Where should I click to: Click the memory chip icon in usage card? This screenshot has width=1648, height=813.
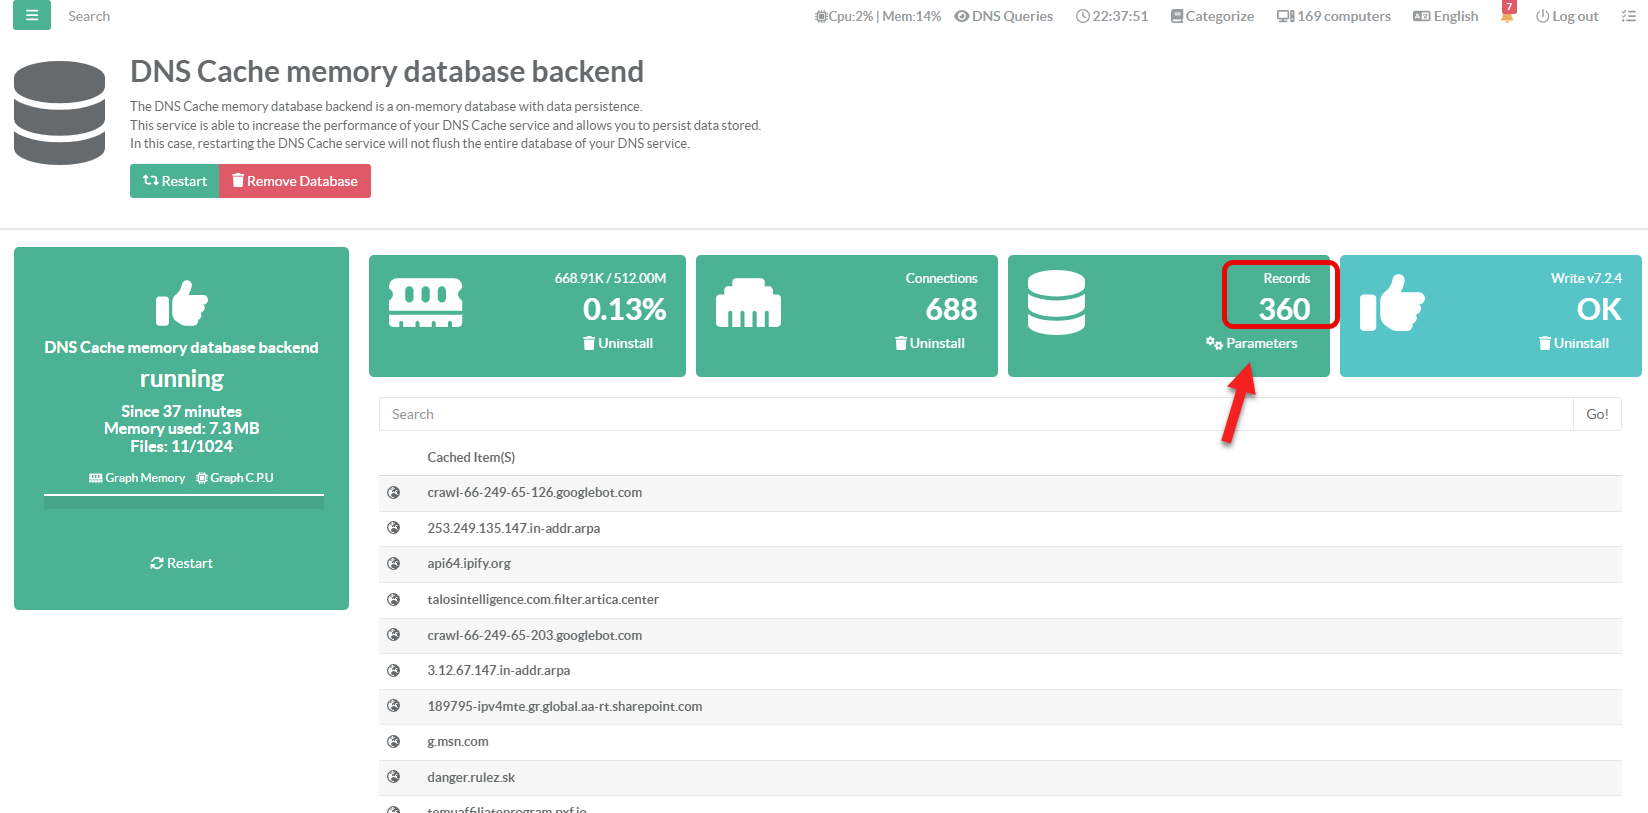425,303
